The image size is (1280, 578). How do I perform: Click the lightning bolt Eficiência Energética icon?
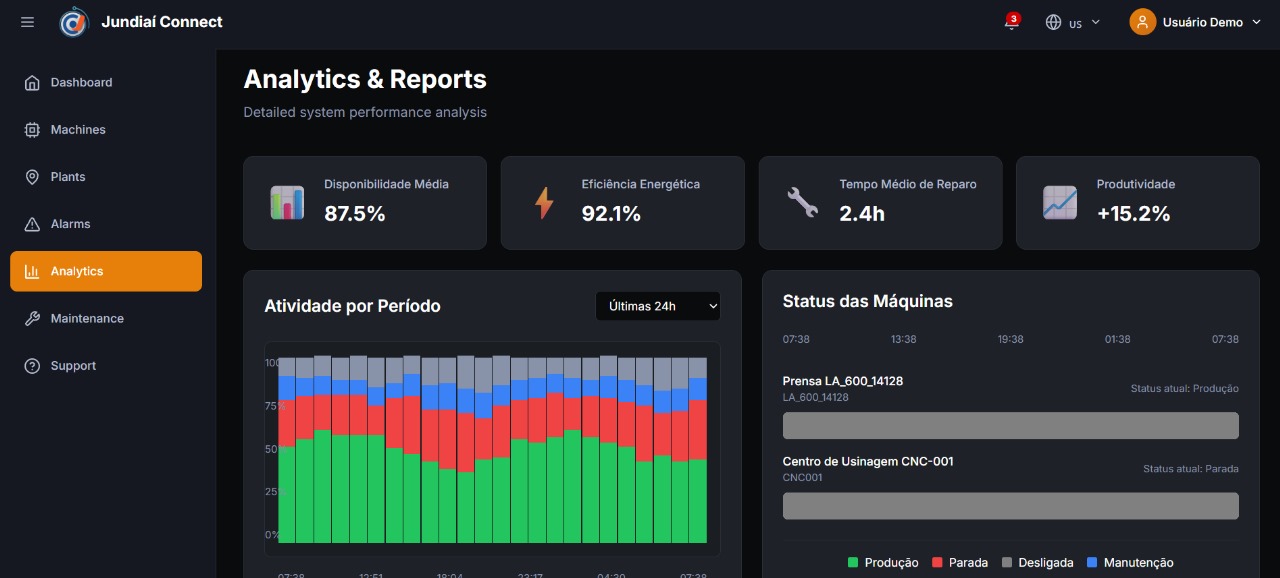544,203
